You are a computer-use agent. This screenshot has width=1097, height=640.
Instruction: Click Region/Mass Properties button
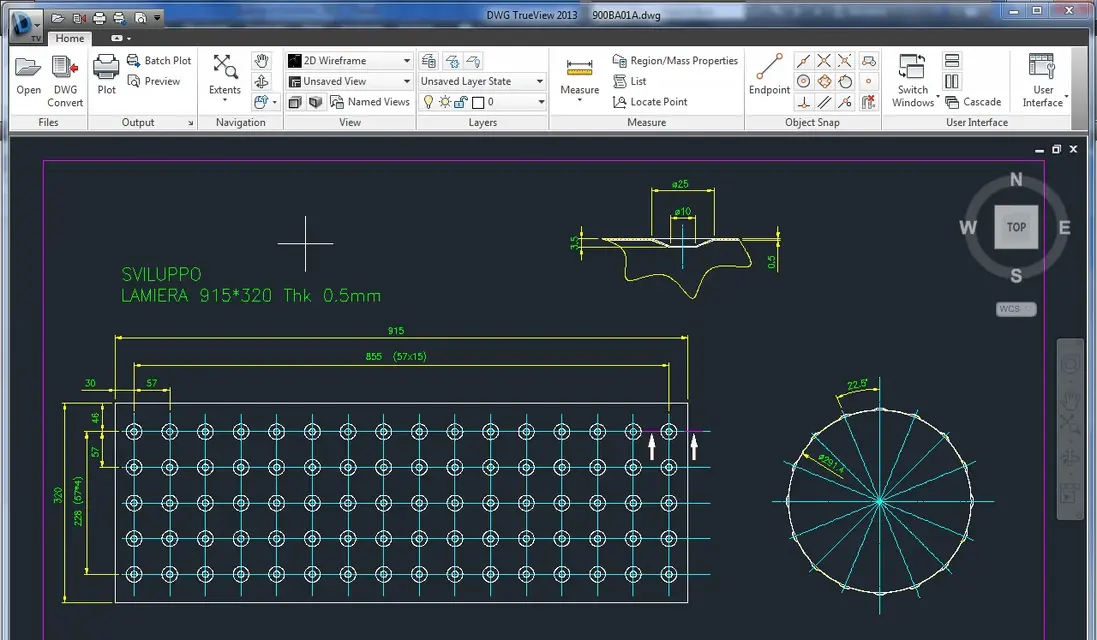(675, 61)
